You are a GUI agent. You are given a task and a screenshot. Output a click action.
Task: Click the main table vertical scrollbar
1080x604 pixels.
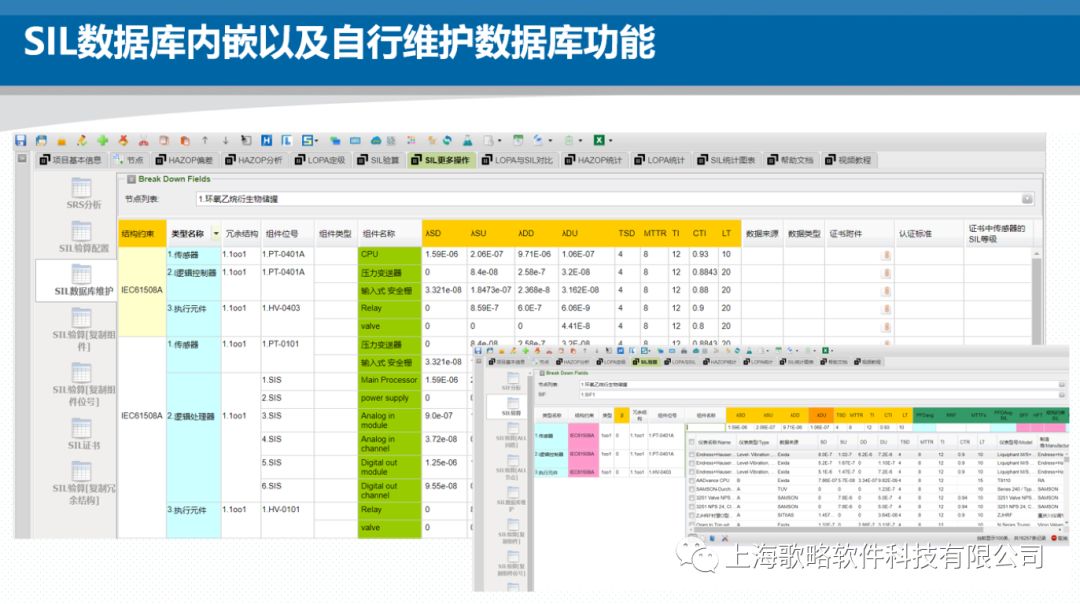click(x=1035, y=296)
